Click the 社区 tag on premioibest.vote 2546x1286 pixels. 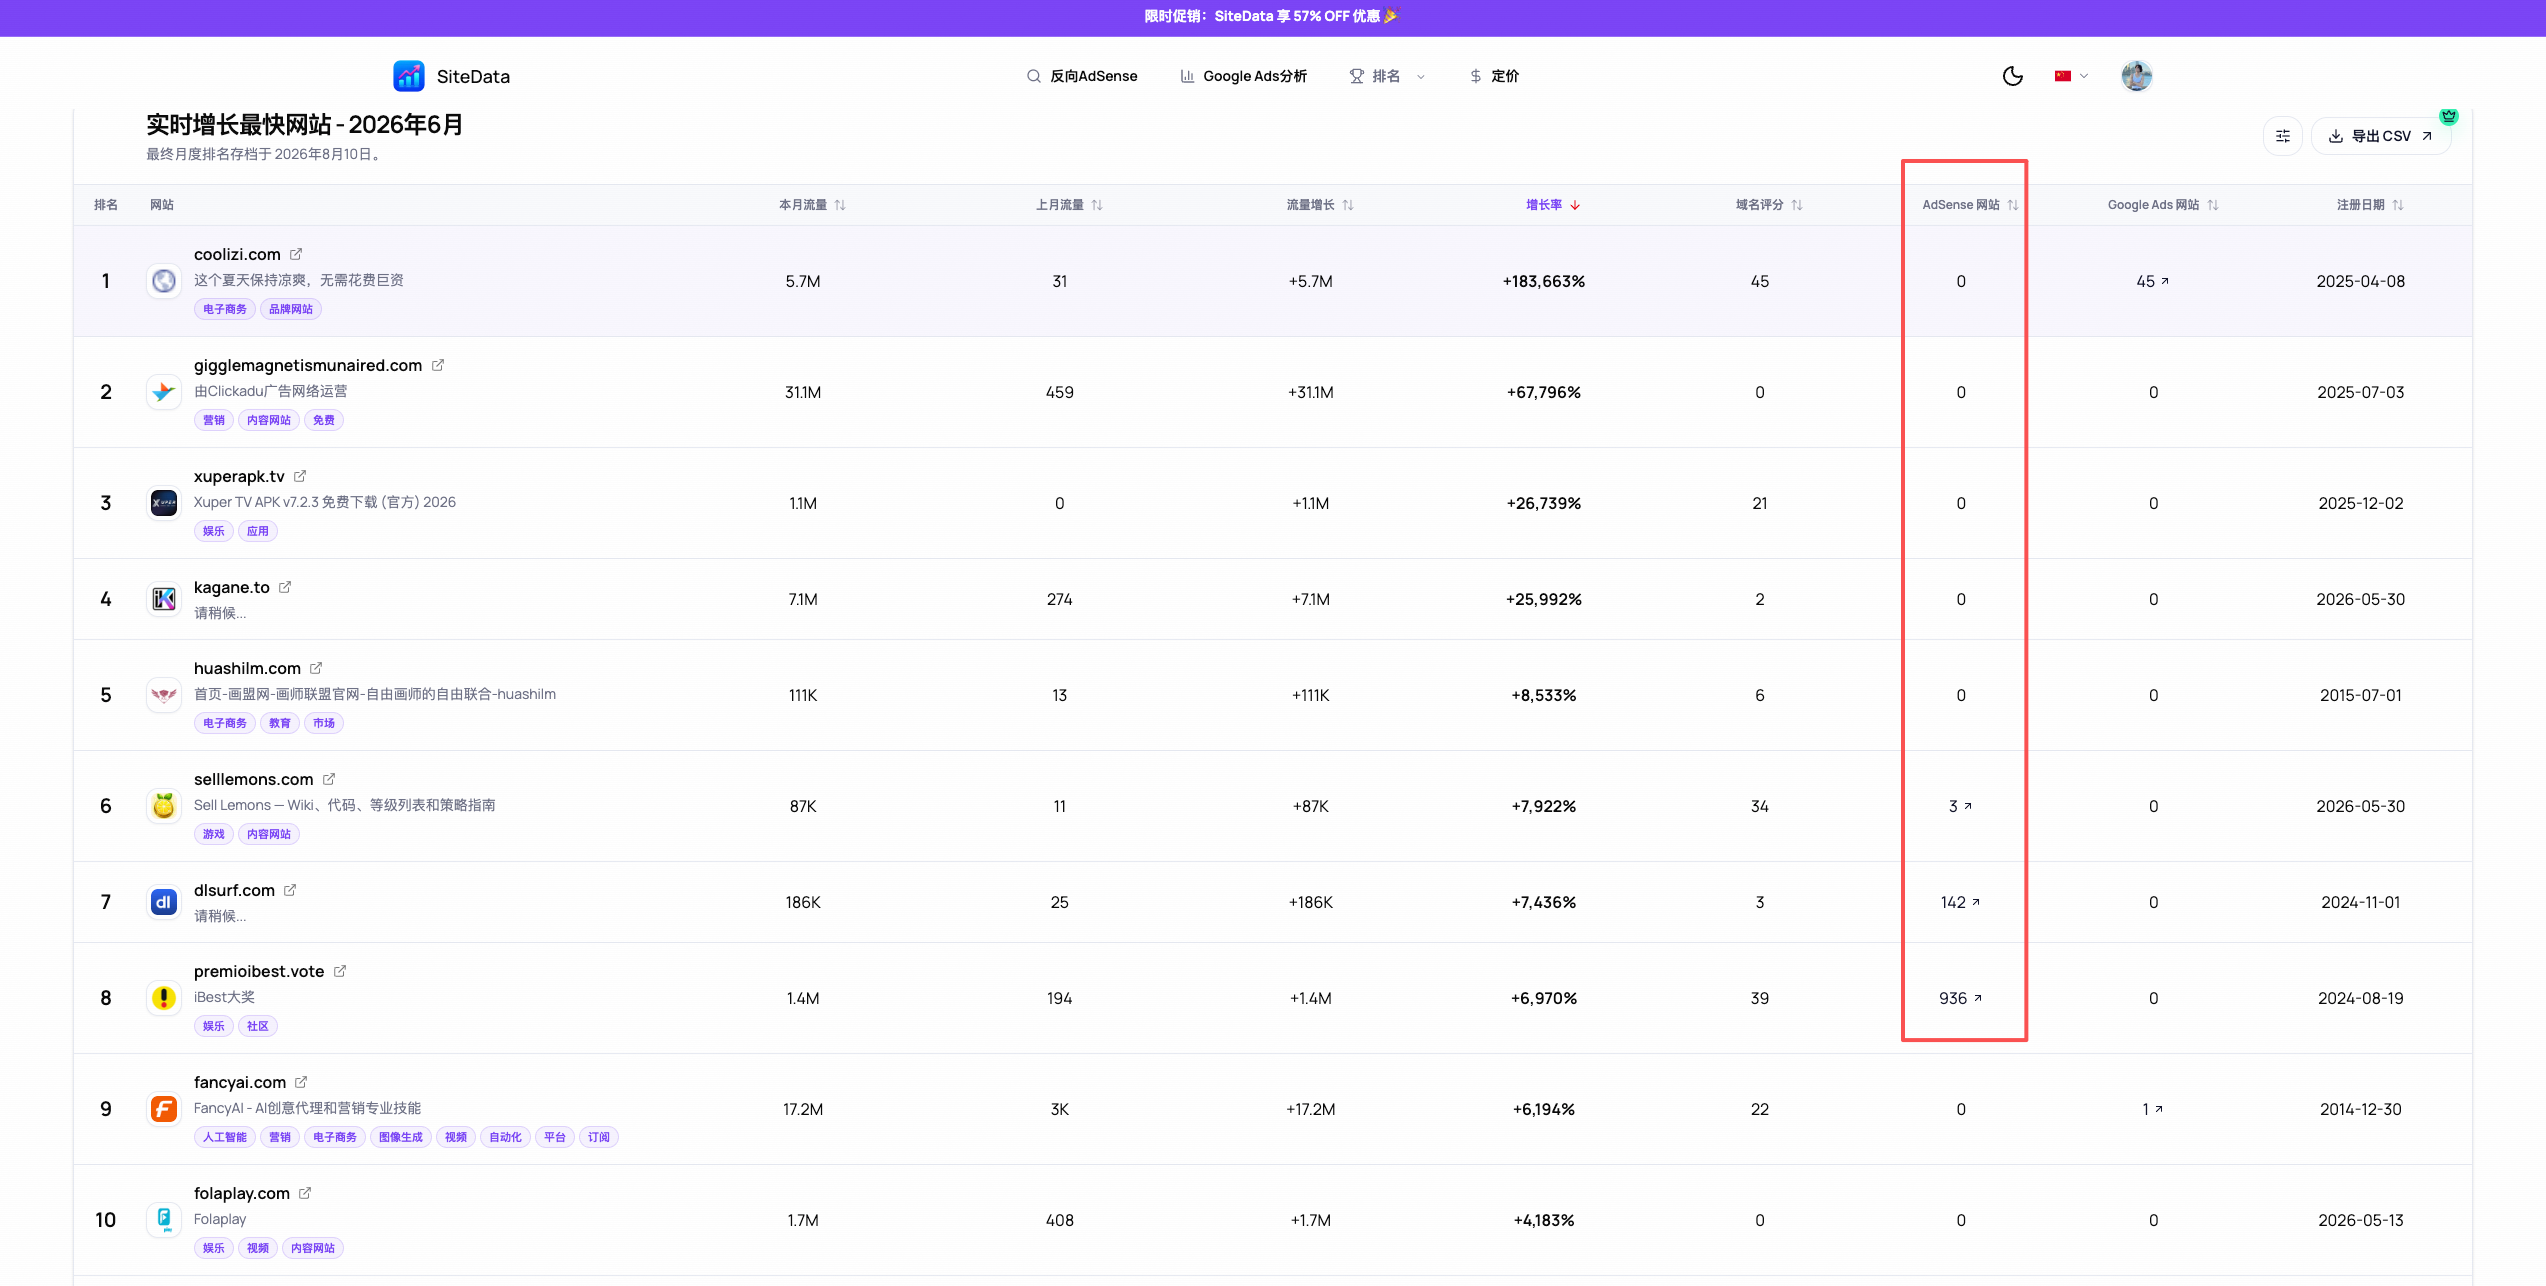coord(258,1026)
